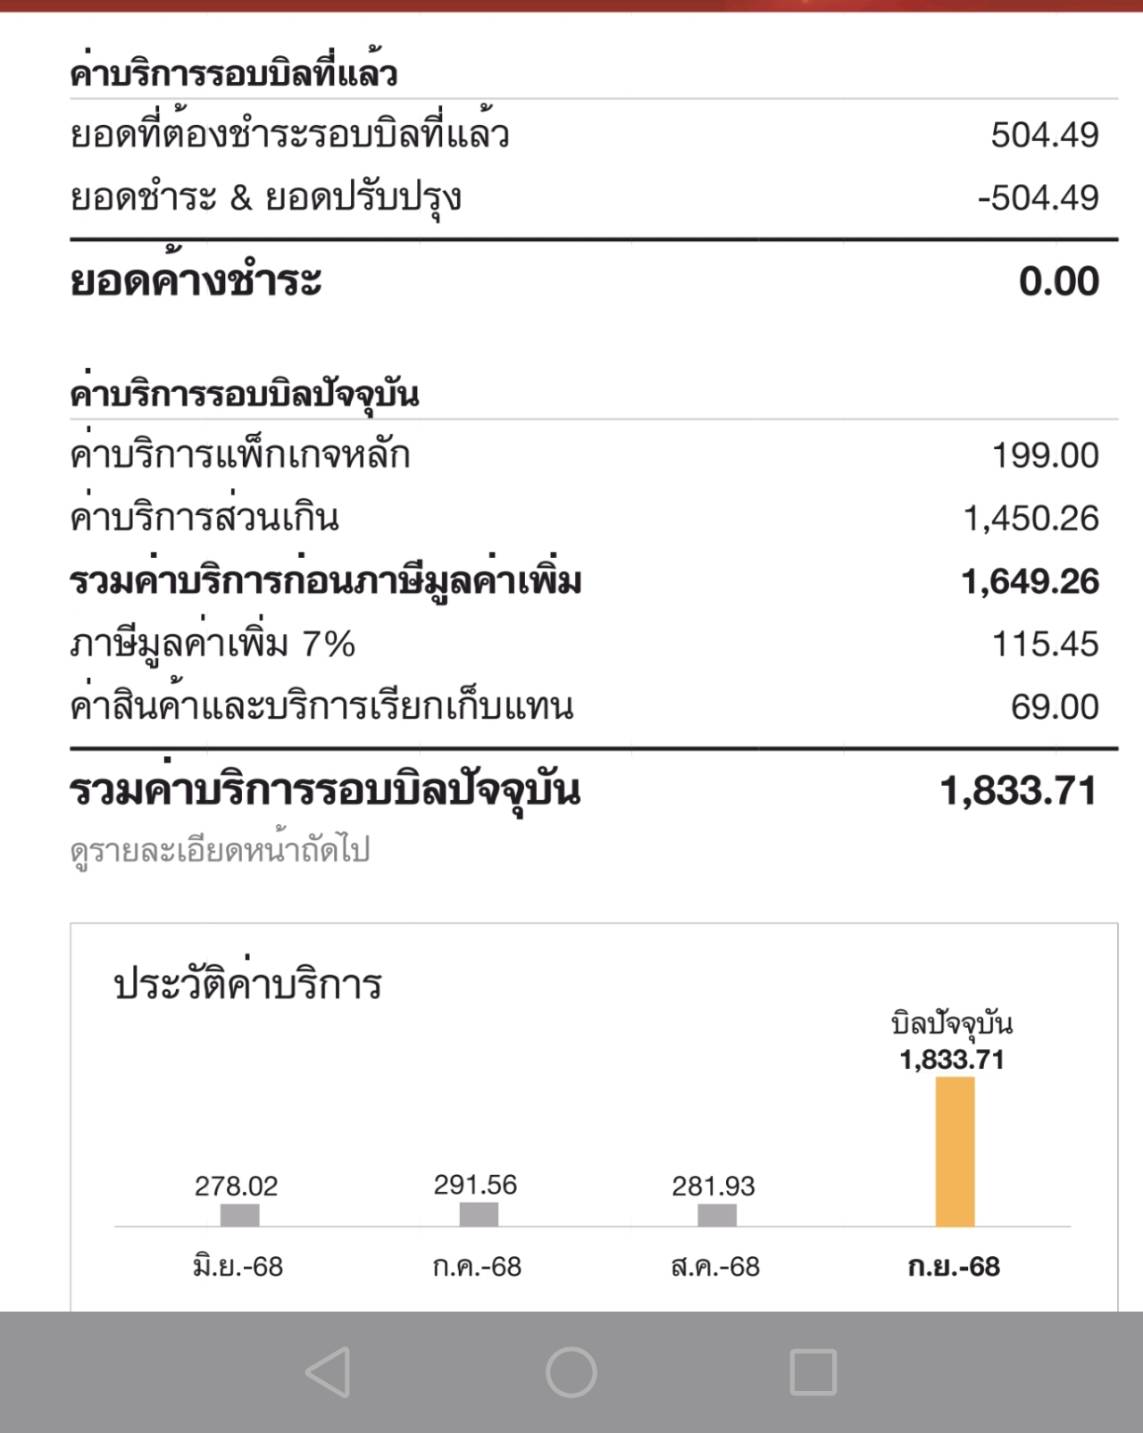Tap the recent apps square icon
Screen dimensions: 1143x1433
[812, 1371]
